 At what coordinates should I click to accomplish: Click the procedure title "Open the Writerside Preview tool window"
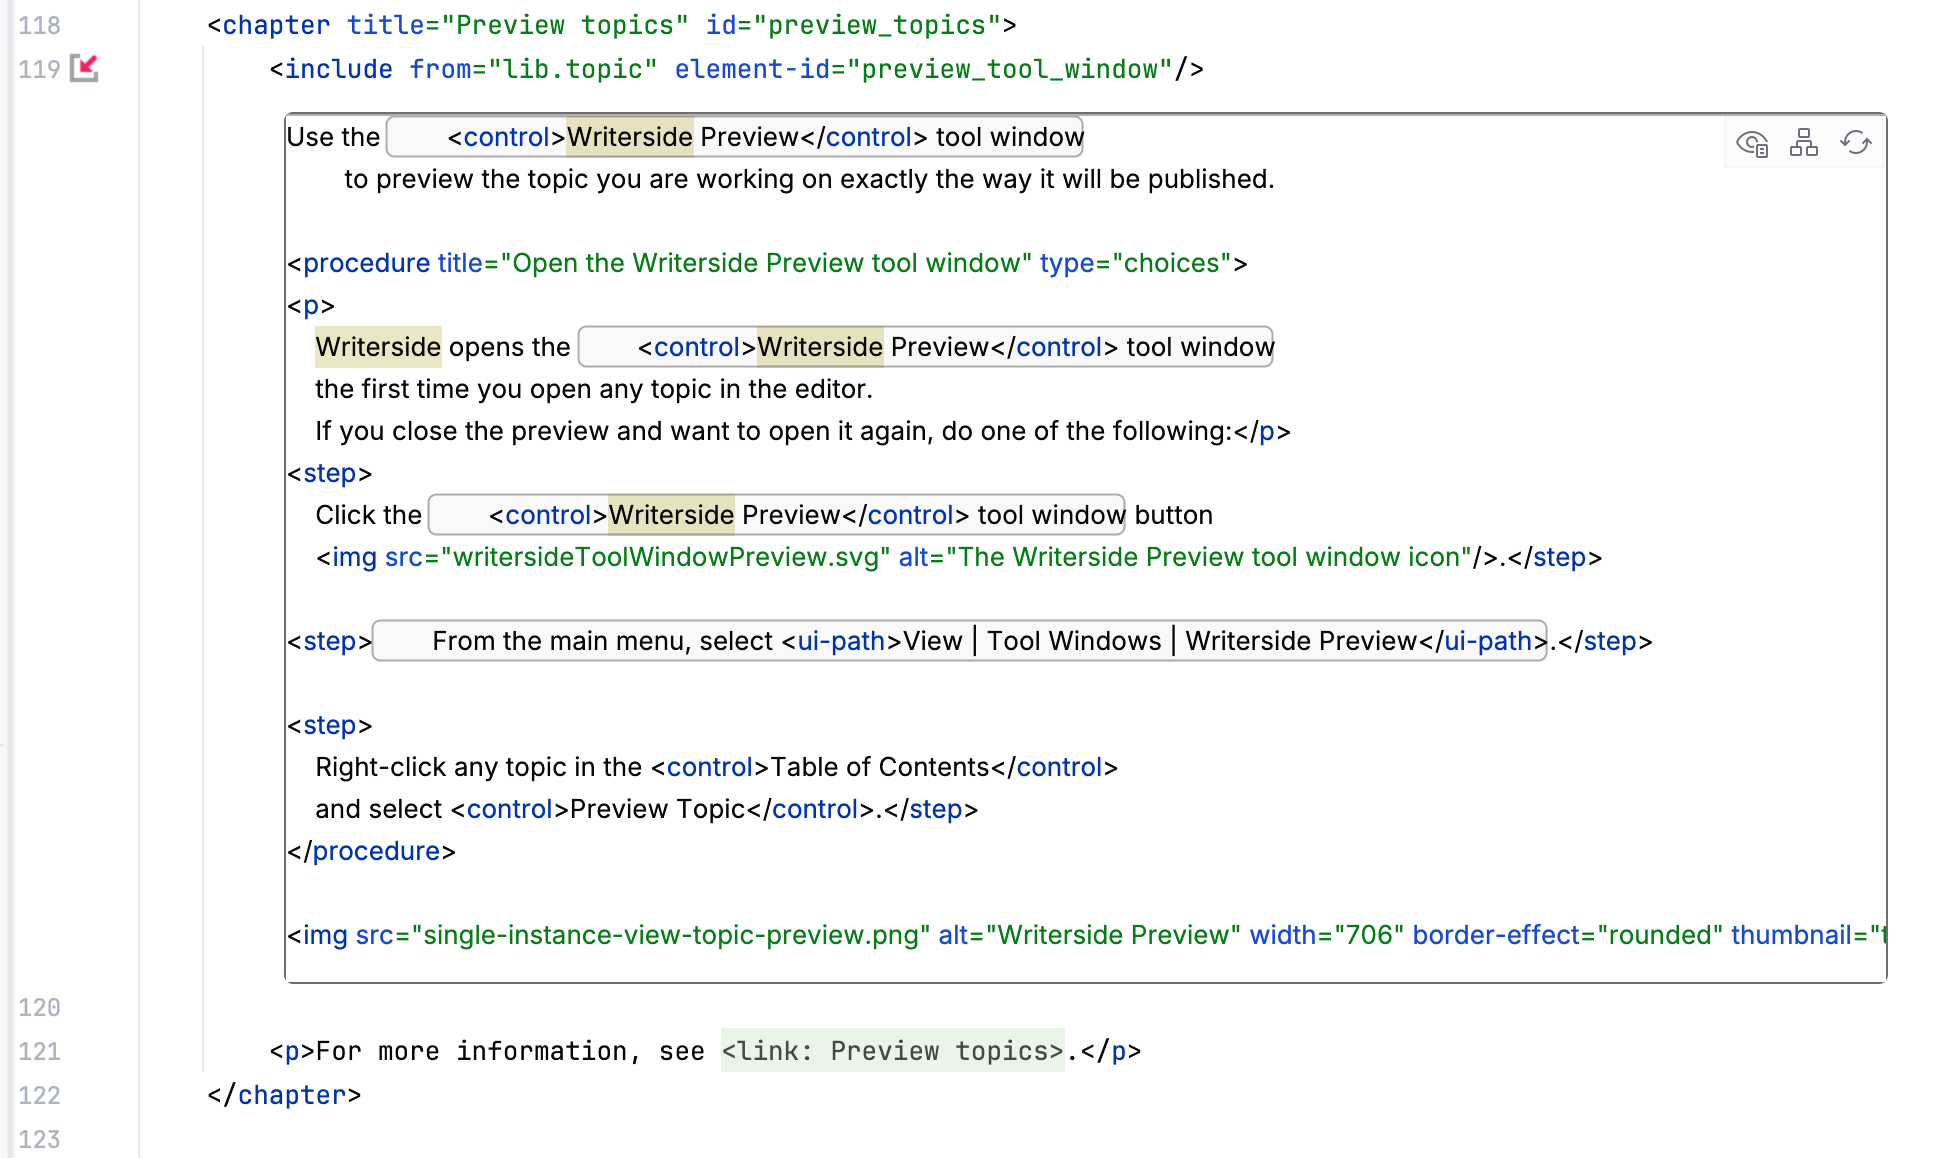pyautogui.click(x=766, y=263)
